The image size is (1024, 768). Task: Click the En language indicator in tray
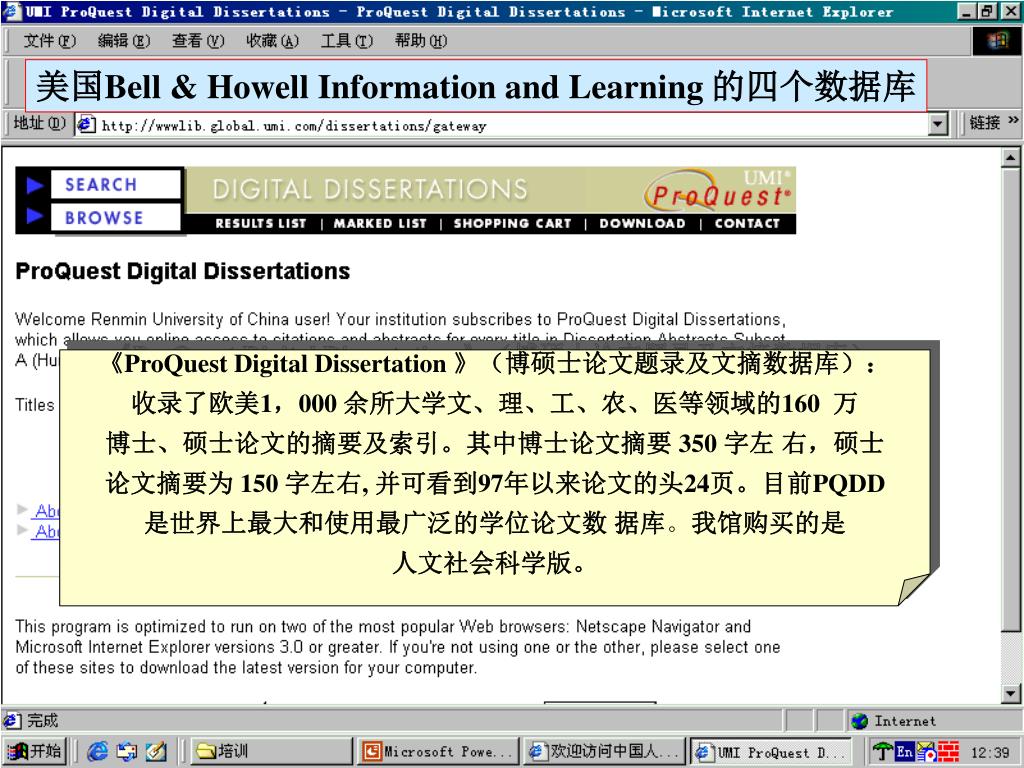click(x=904, y=752)
